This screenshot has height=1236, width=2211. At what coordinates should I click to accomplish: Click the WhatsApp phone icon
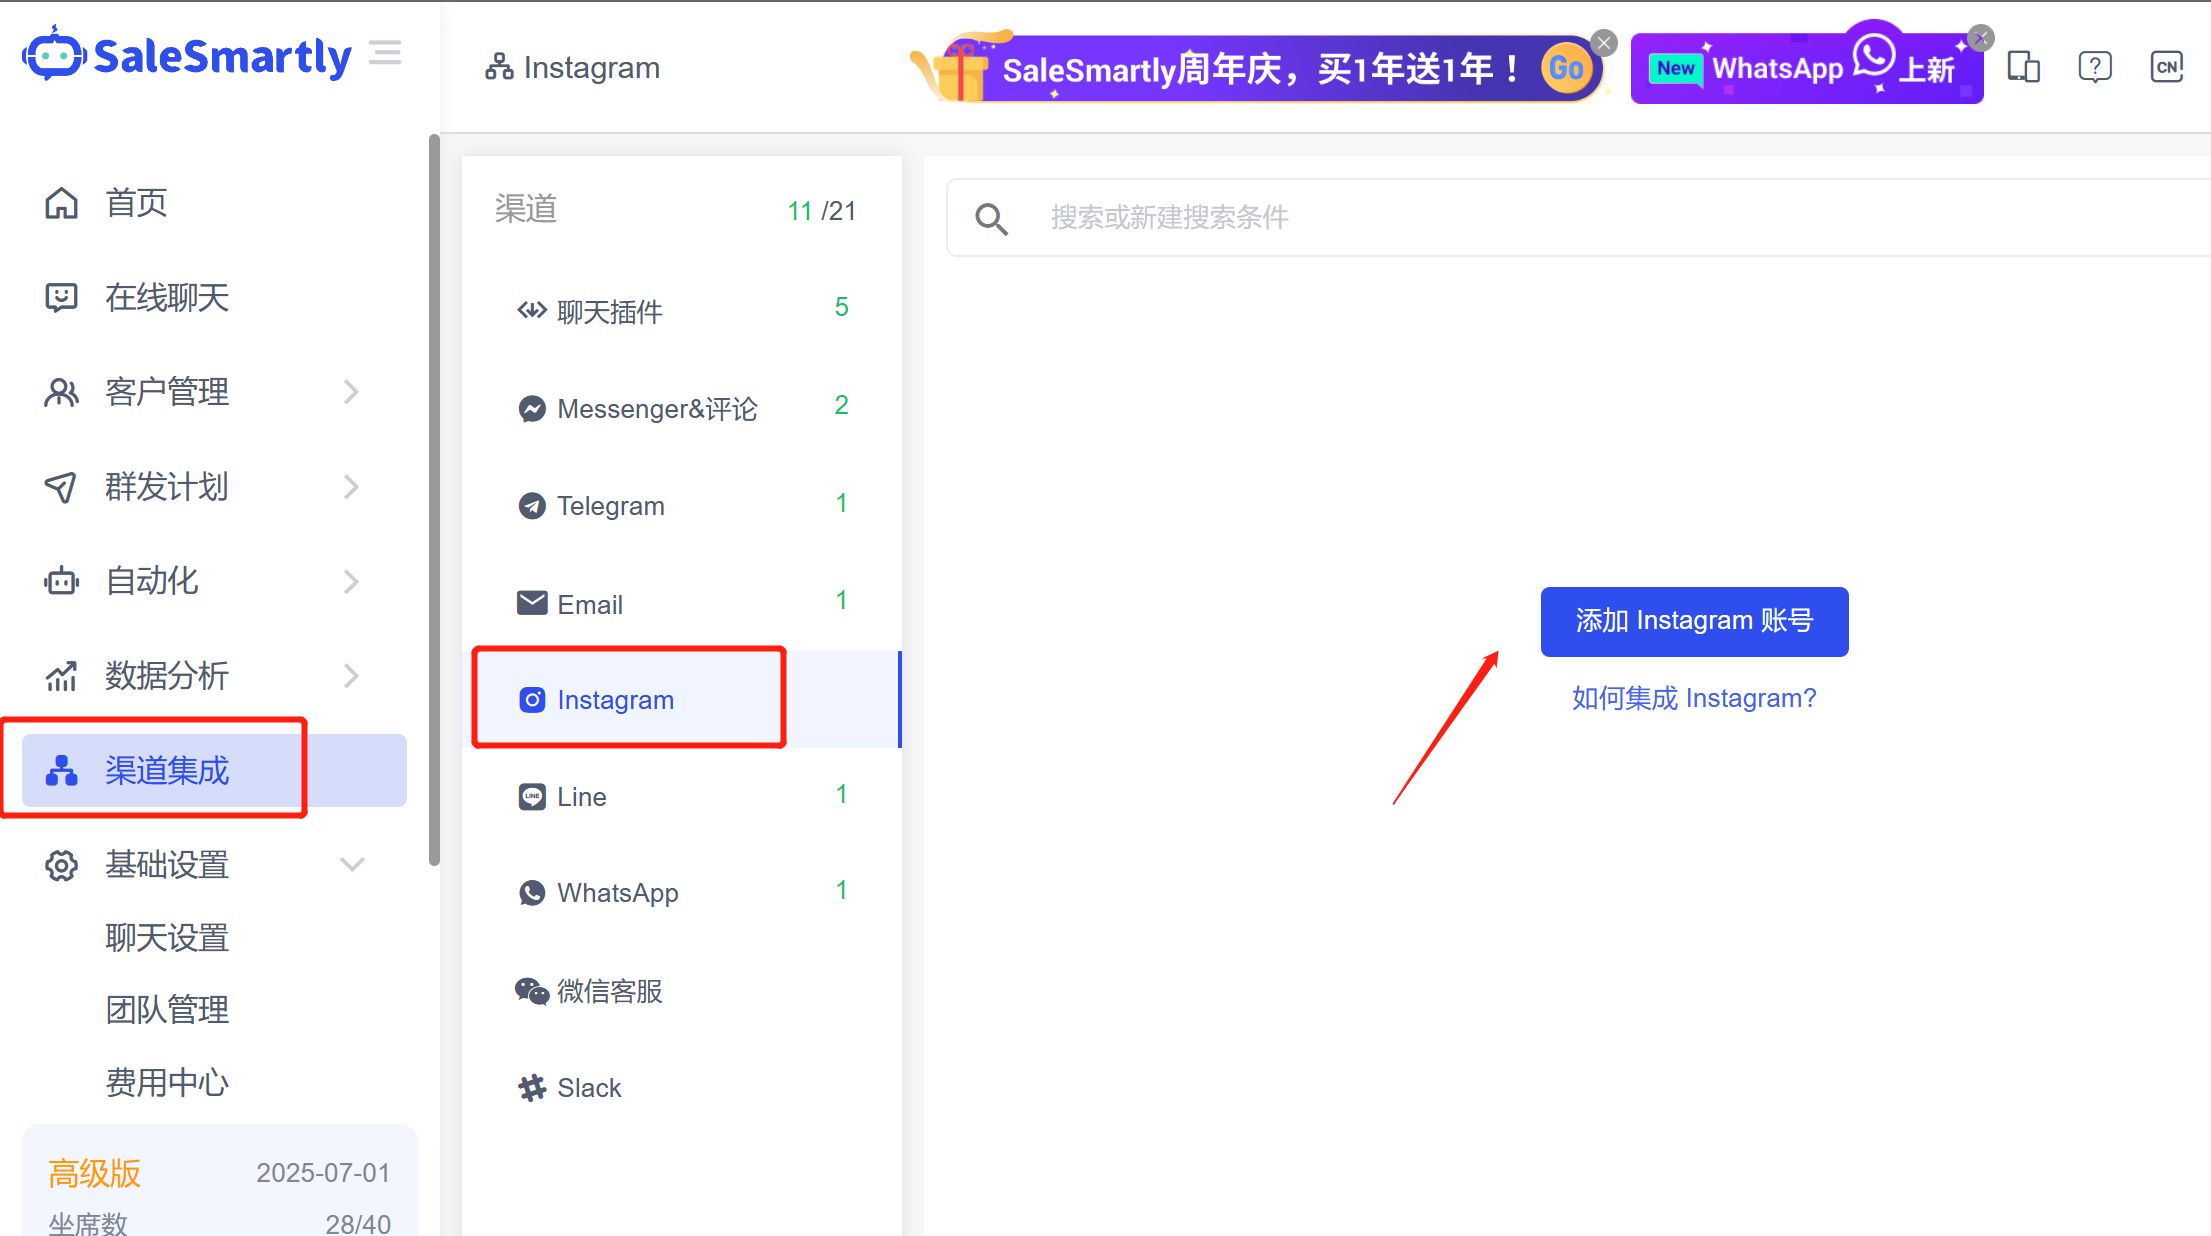pyautogui.click(x=532, y=893)
